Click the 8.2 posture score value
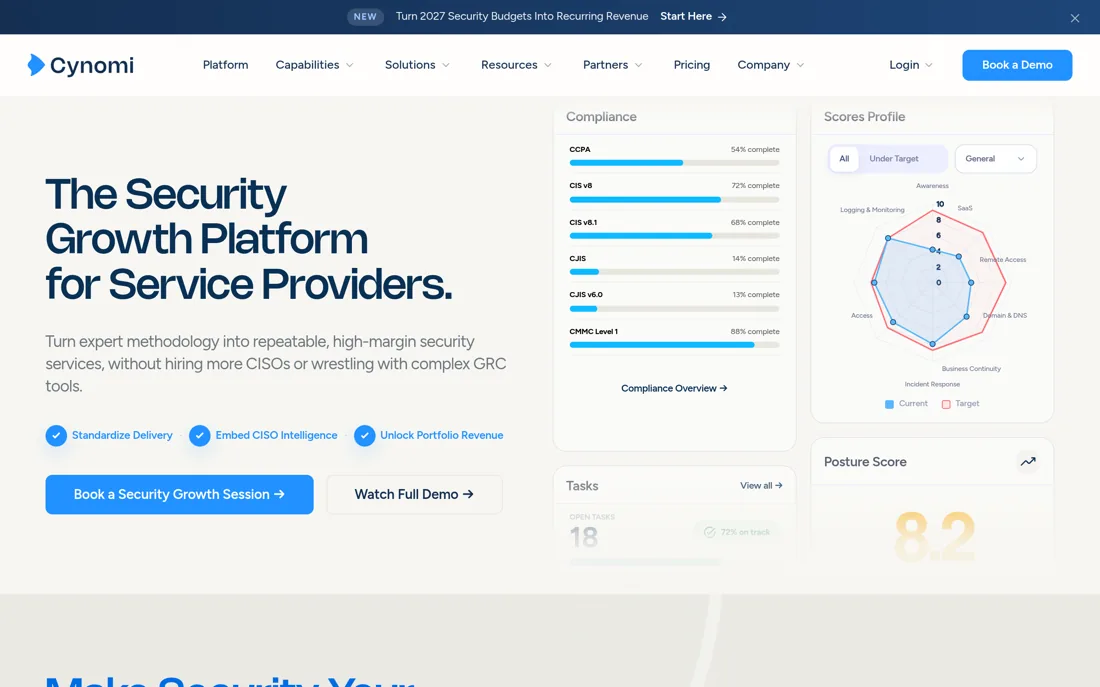 pyautogui.click(x=934, y=538)
